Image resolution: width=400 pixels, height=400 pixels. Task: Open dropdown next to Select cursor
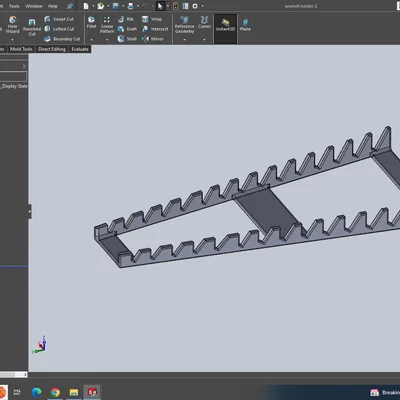click(168, 6)
